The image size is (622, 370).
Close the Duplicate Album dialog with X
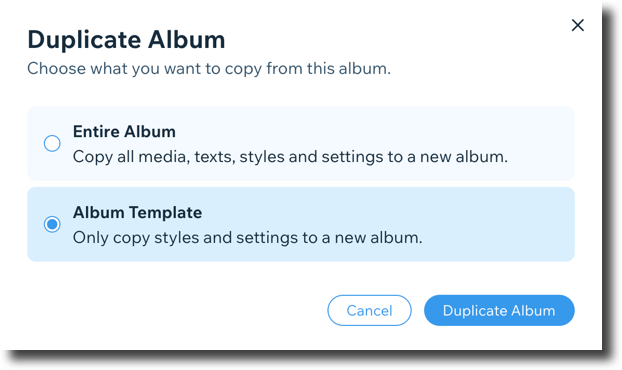[x=578, y=25]
